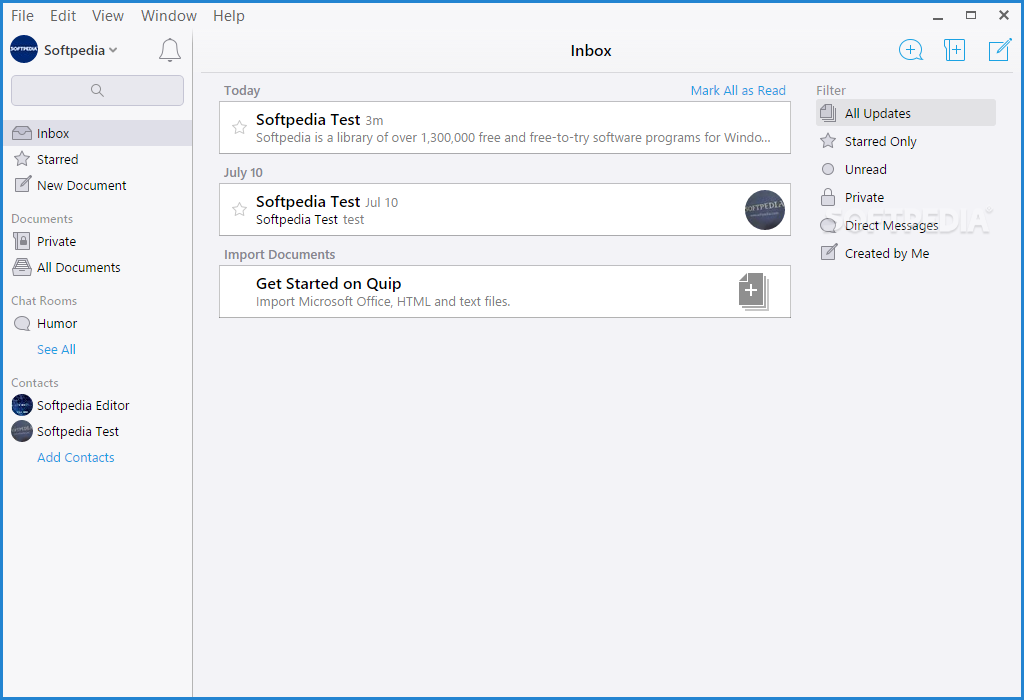This screenshot has height=700, width=1024.
Task: Open the View menu
Action: click(x=108, y=16)
